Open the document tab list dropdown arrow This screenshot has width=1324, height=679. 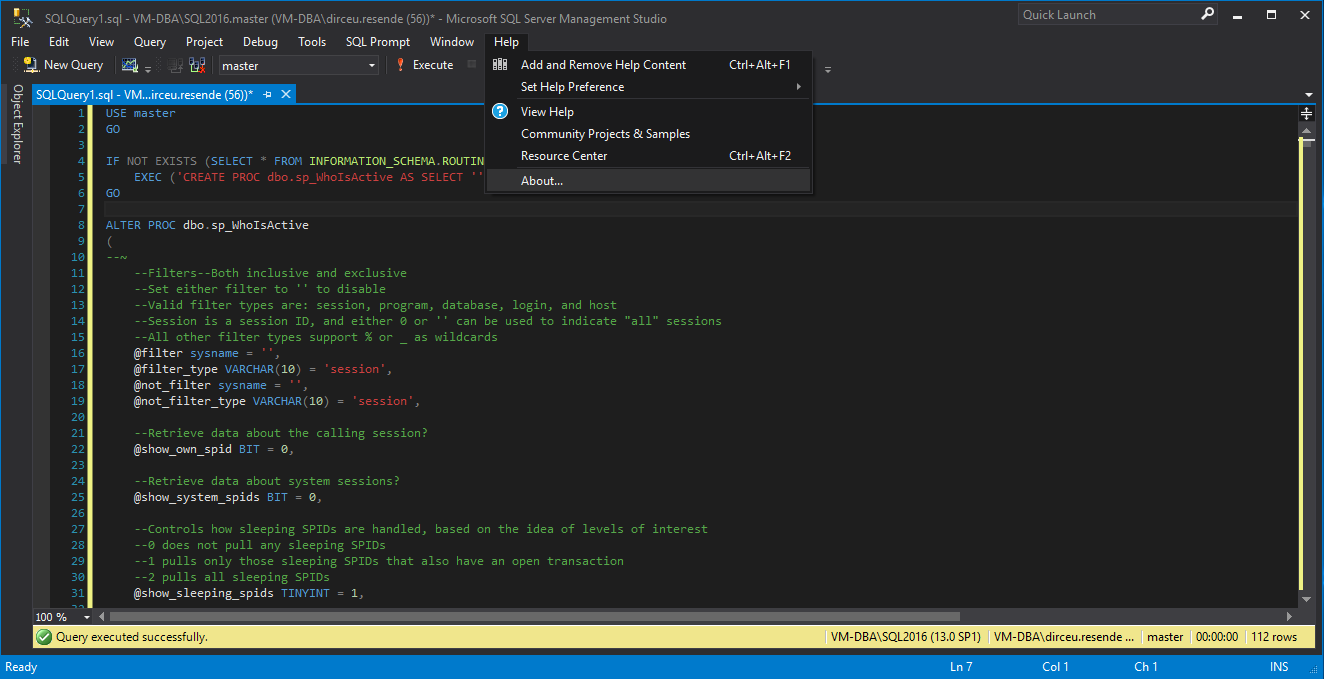(1309, 95)
